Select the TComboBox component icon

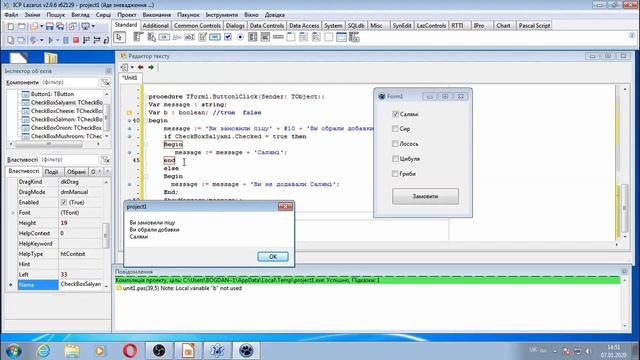[265, 37]
